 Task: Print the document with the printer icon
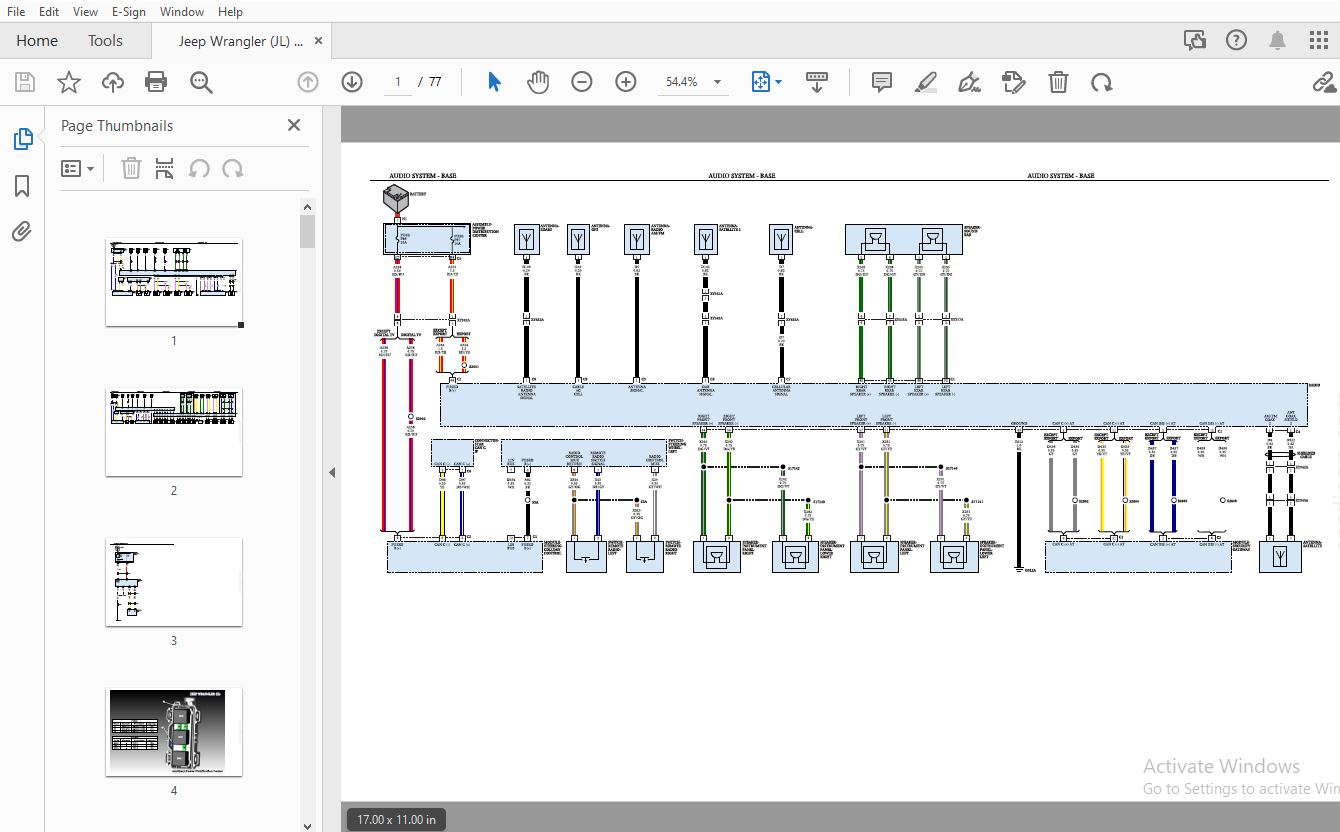156,82
